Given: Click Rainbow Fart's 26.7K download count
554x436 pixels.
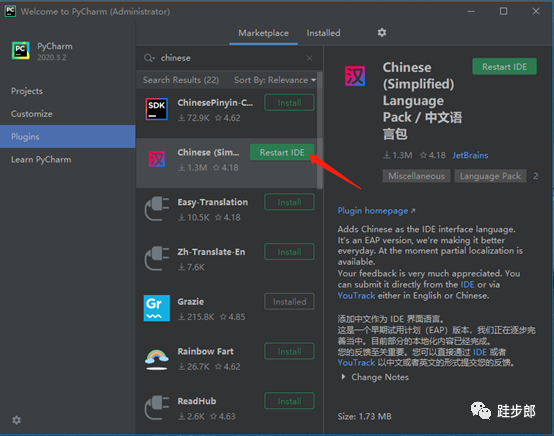Looking at the screenshot, I should pos(194,367).
